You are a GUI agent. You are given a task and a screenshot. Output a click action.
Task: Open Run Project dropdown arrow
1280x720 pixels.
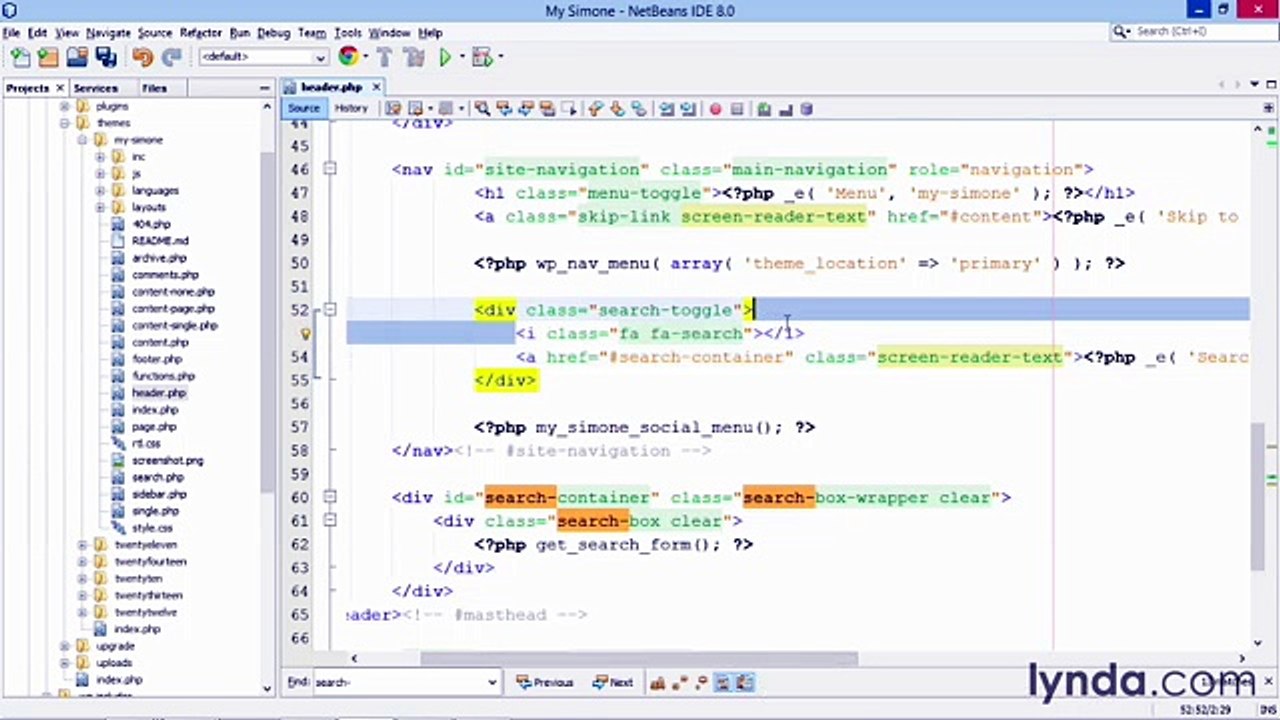click(x=461, y=57)
